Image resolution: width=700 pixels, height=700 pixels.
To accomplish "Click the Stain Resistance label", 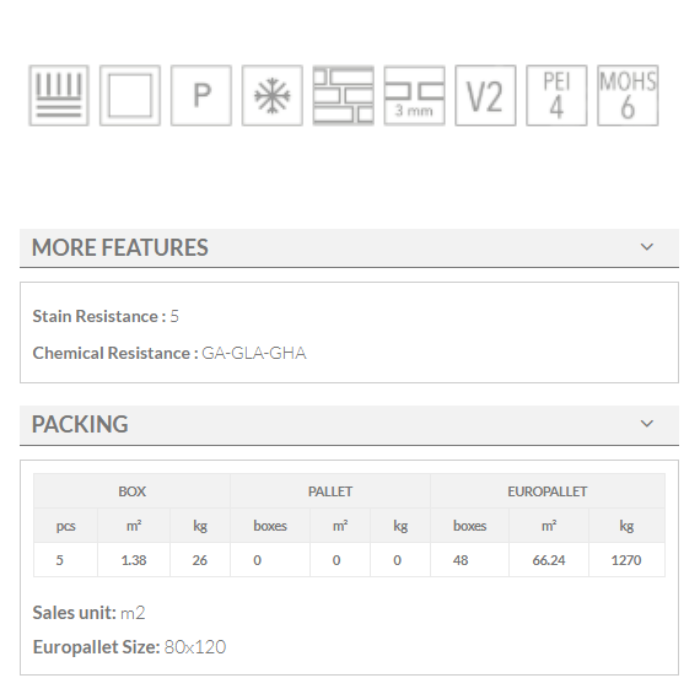I will (97, 316).
